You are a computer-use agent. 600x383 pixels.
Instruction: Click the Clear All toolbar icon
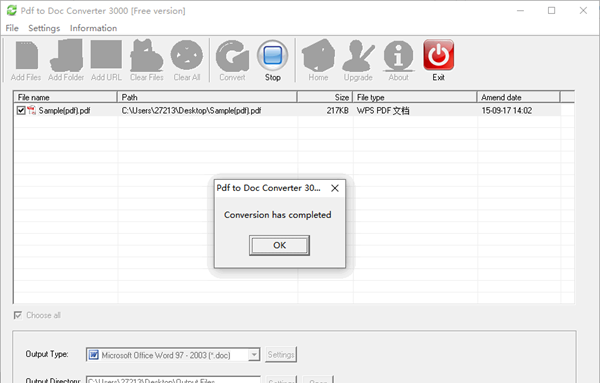point(187,55)
